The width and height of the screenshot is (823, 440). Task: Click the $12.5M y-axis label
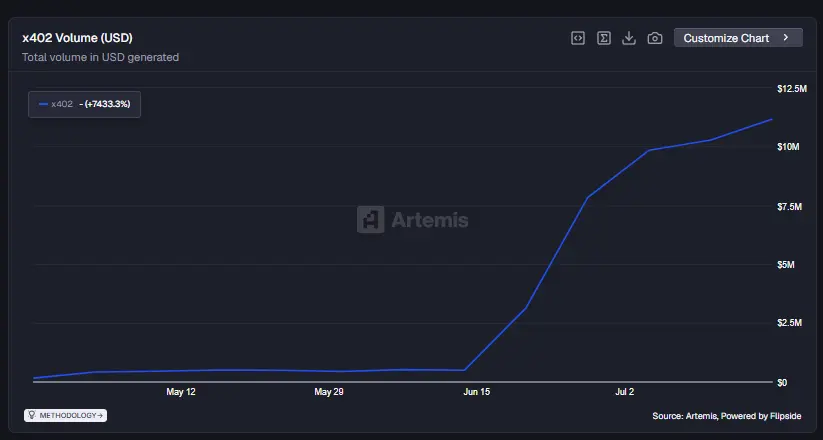tap(792, 89)
